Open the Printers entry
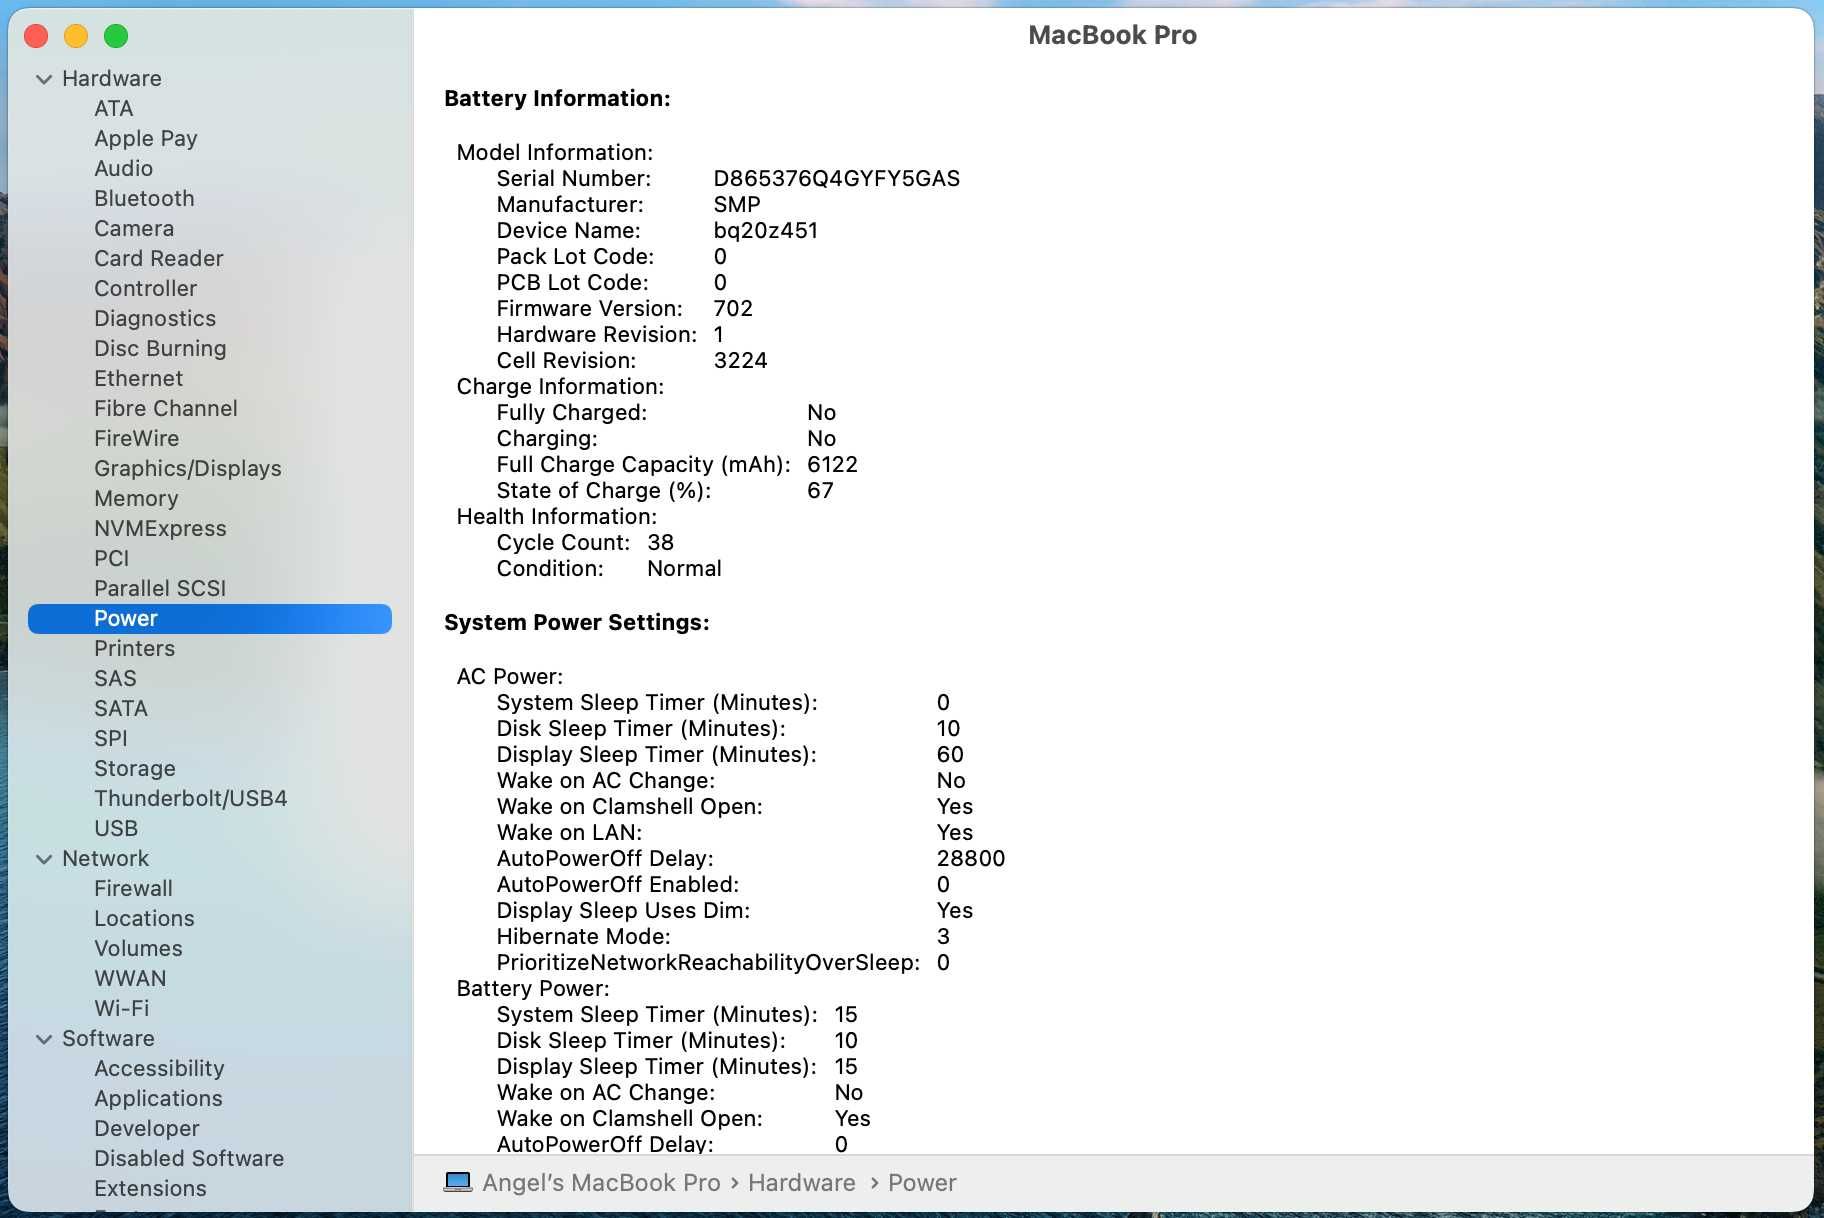Screen dimensions: 1824x1218 tap(135, 648)
